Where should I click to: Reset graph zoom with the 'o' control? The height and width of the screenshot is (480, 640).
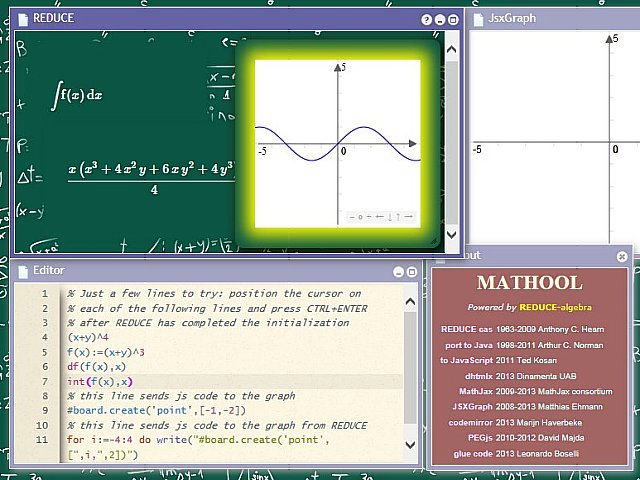[x=360, y=217]
